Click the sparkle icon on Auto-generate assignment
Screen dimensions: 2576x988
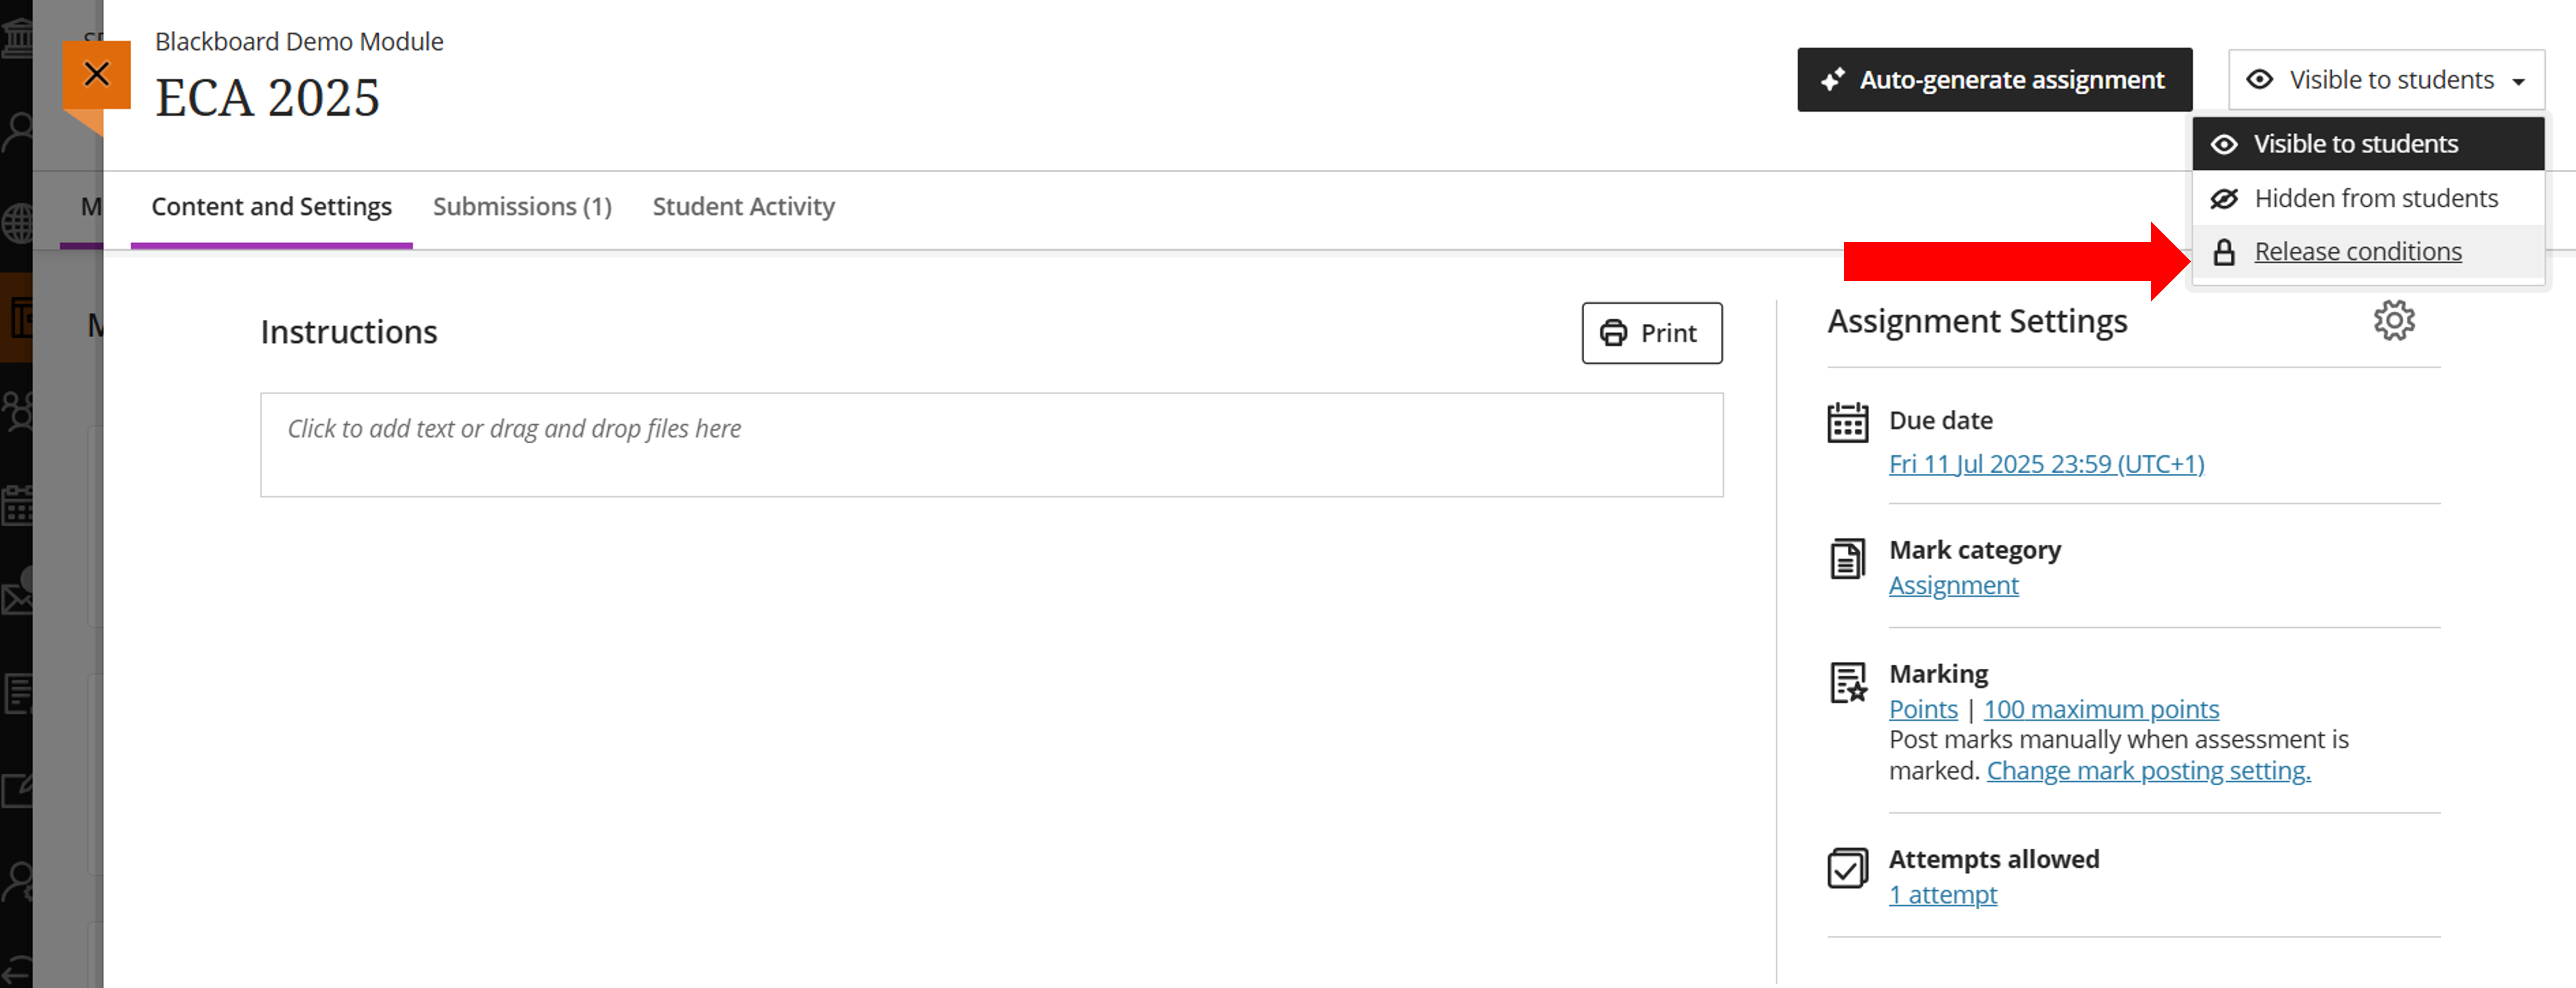(x=1832, y=80)
